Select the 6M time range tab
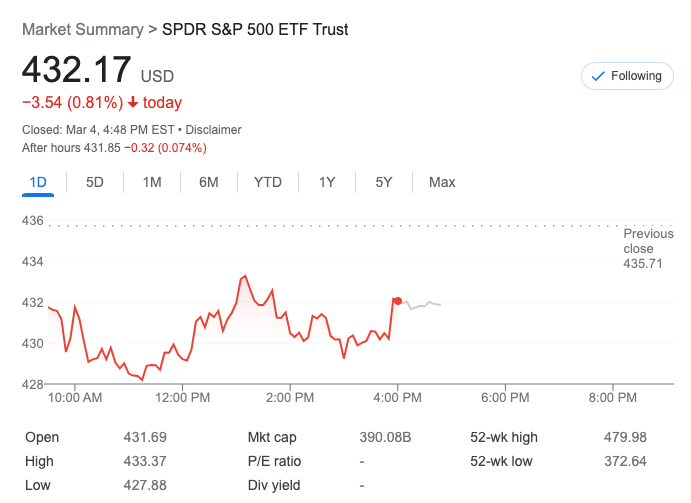691x503 pixels. tap(209, 182)
